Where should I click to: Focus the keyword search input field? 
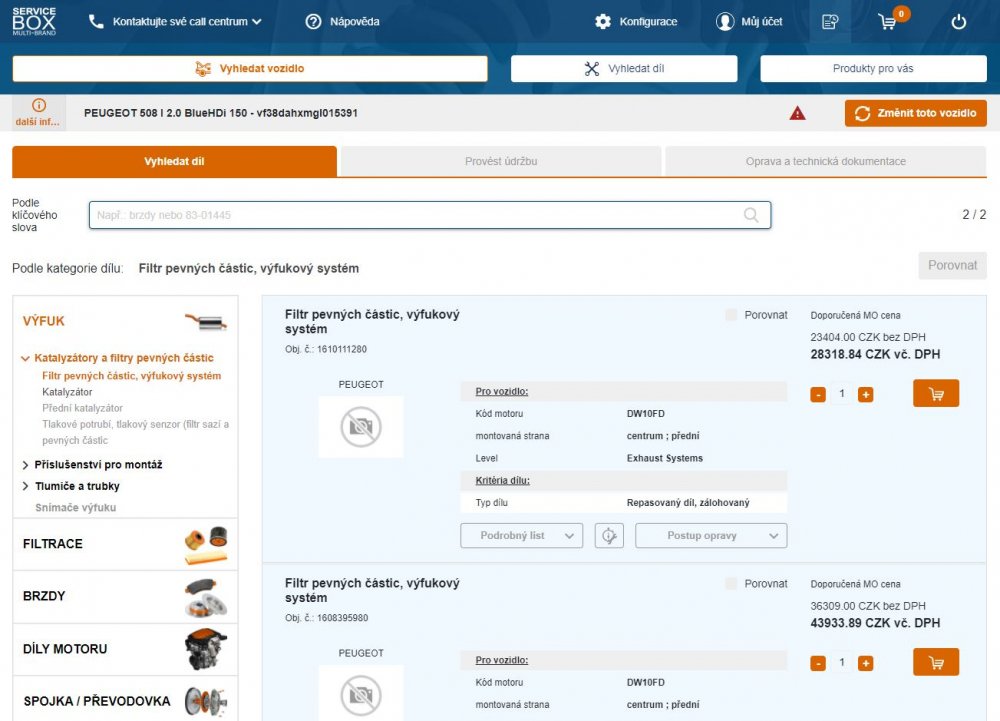pyautogui.click(x=430, y=215)
